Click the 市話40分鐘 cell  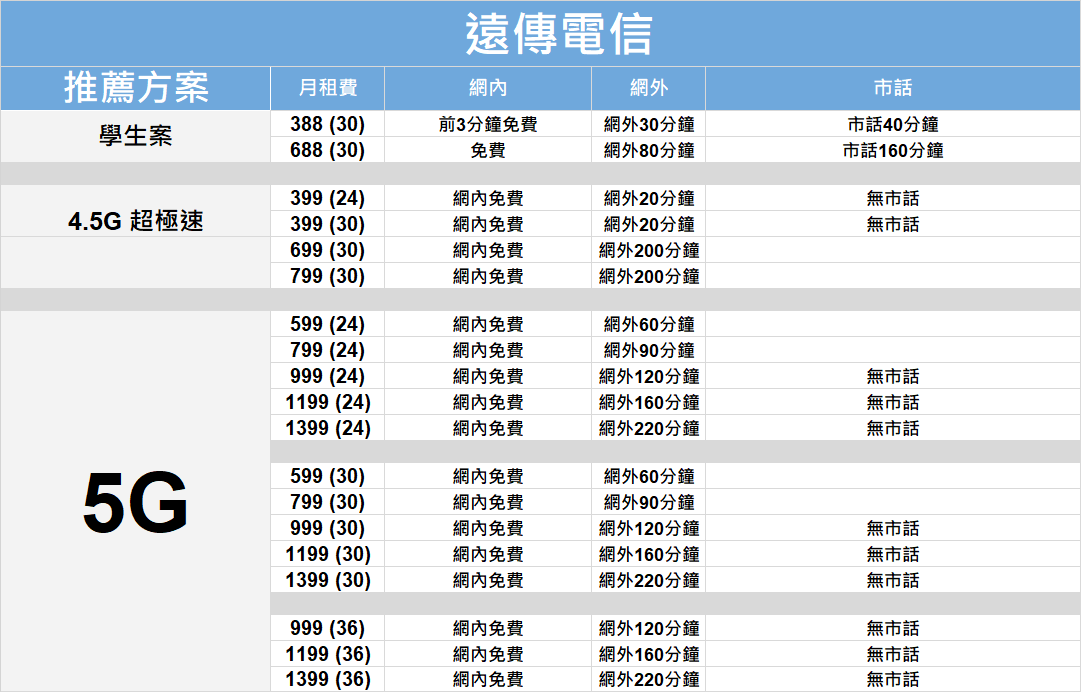click(893, 124)
